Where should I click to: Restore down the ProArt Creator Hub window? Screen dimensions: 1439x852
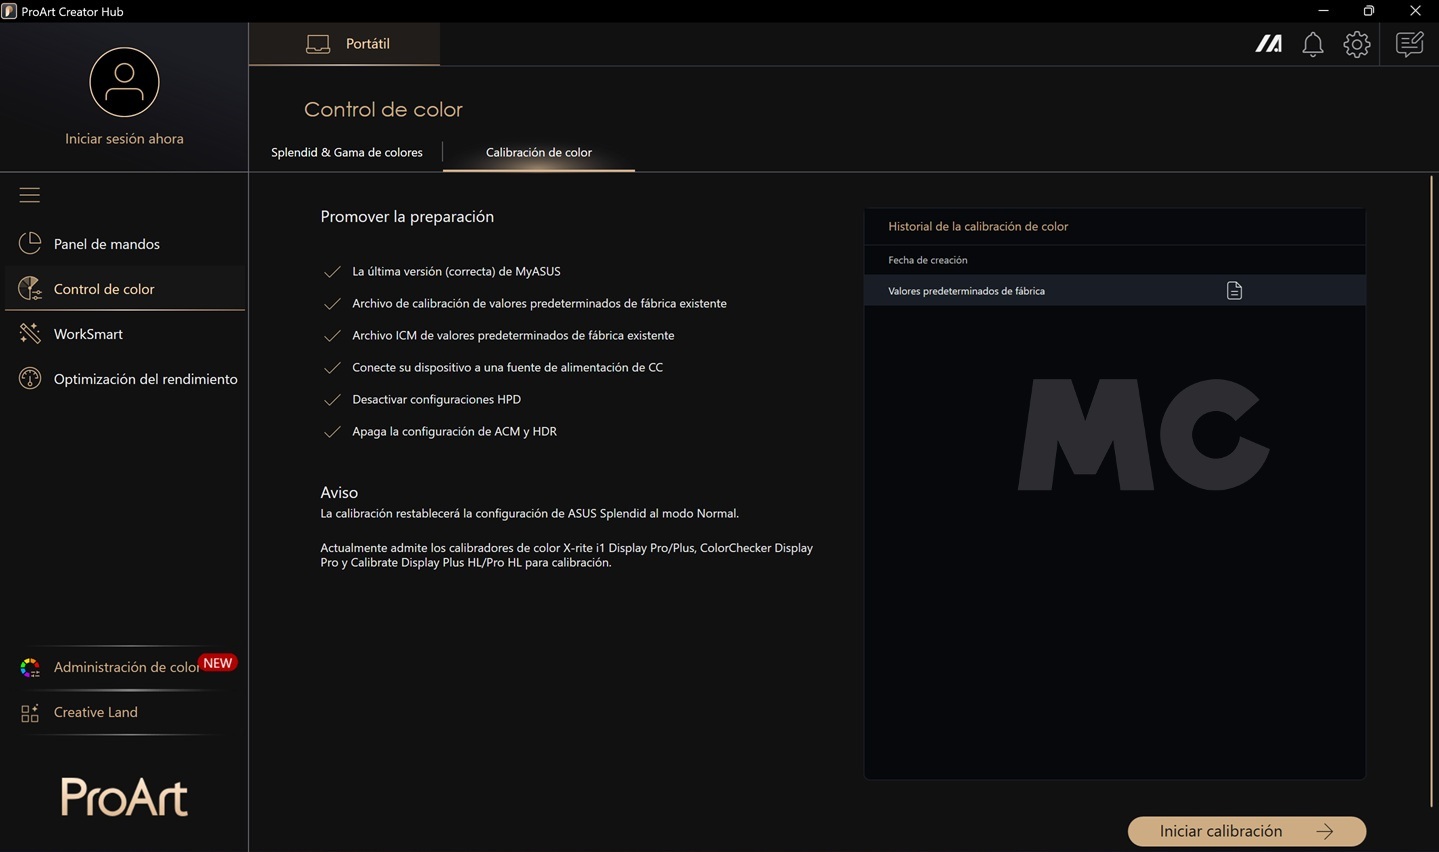[1369, 11]
